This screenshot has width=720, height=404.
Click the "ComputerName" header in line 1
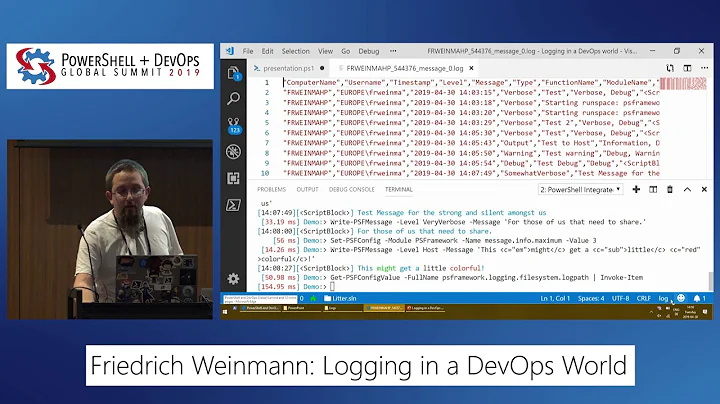click(311, 82)
